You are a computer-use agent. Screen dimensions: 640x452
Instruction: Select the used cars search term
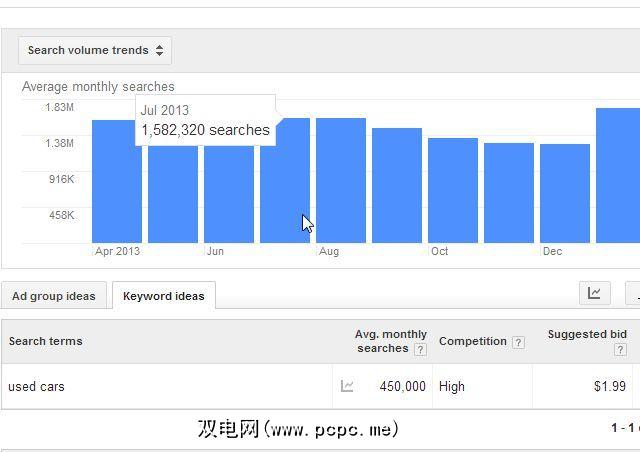(x=36, y=386)
